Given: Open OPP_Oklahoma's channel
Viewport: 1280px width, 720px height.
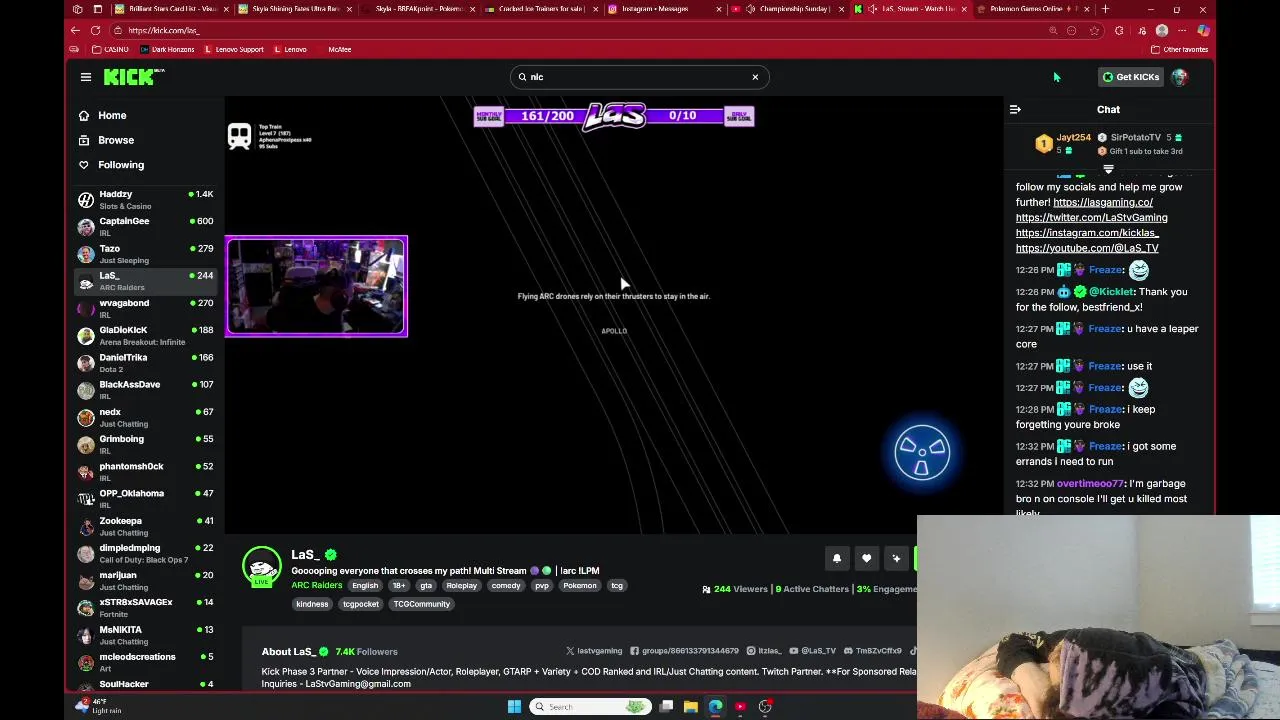Looking at the screenshot, I should [146, 499].
